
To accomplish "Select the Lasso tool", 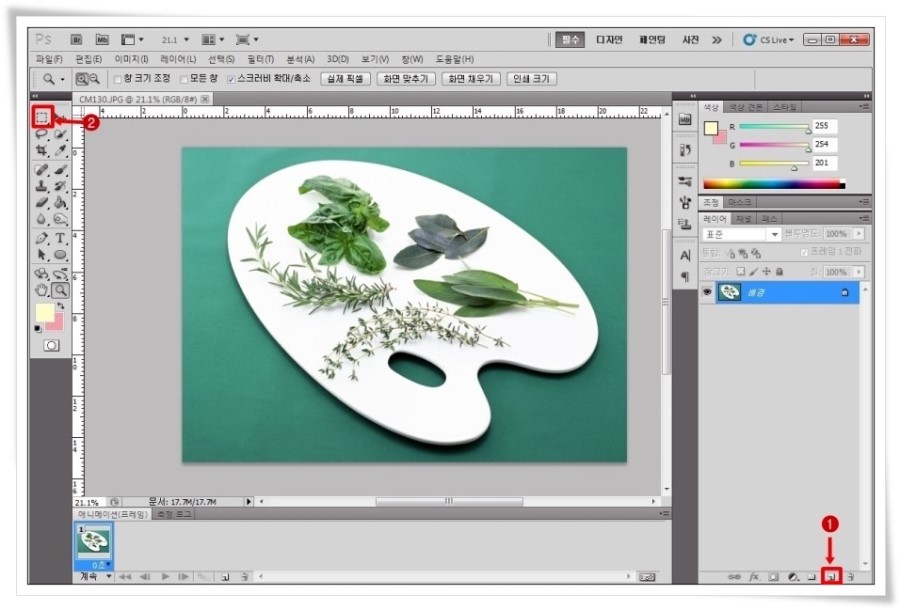I will (42, 134).
